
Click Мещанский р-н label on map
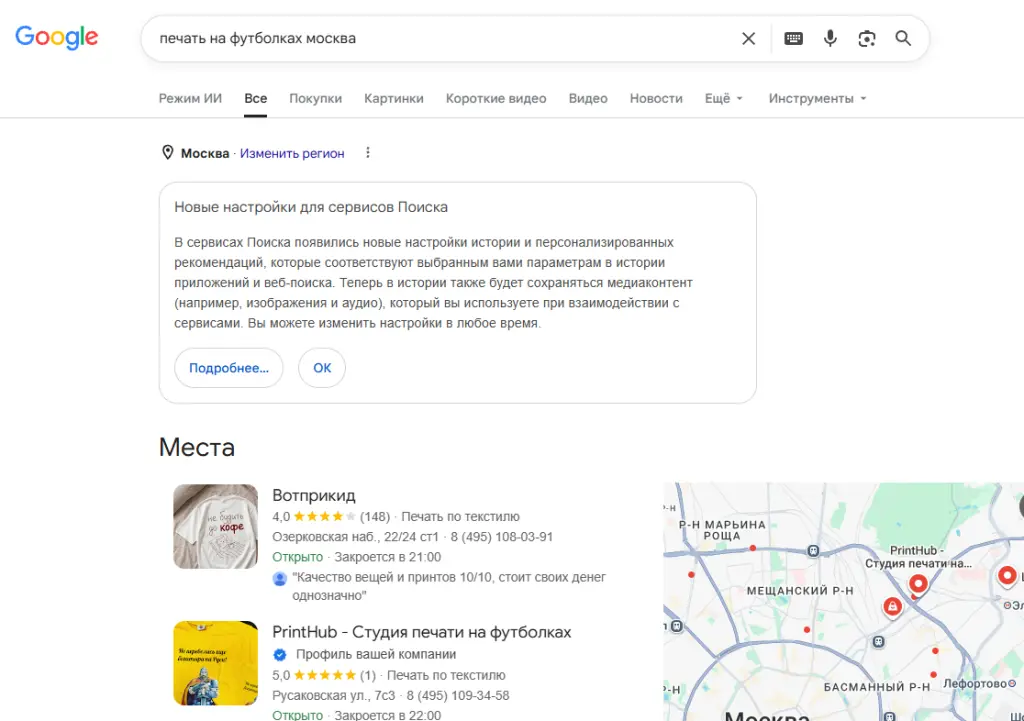pyautogui.click(x=800, y=590)
